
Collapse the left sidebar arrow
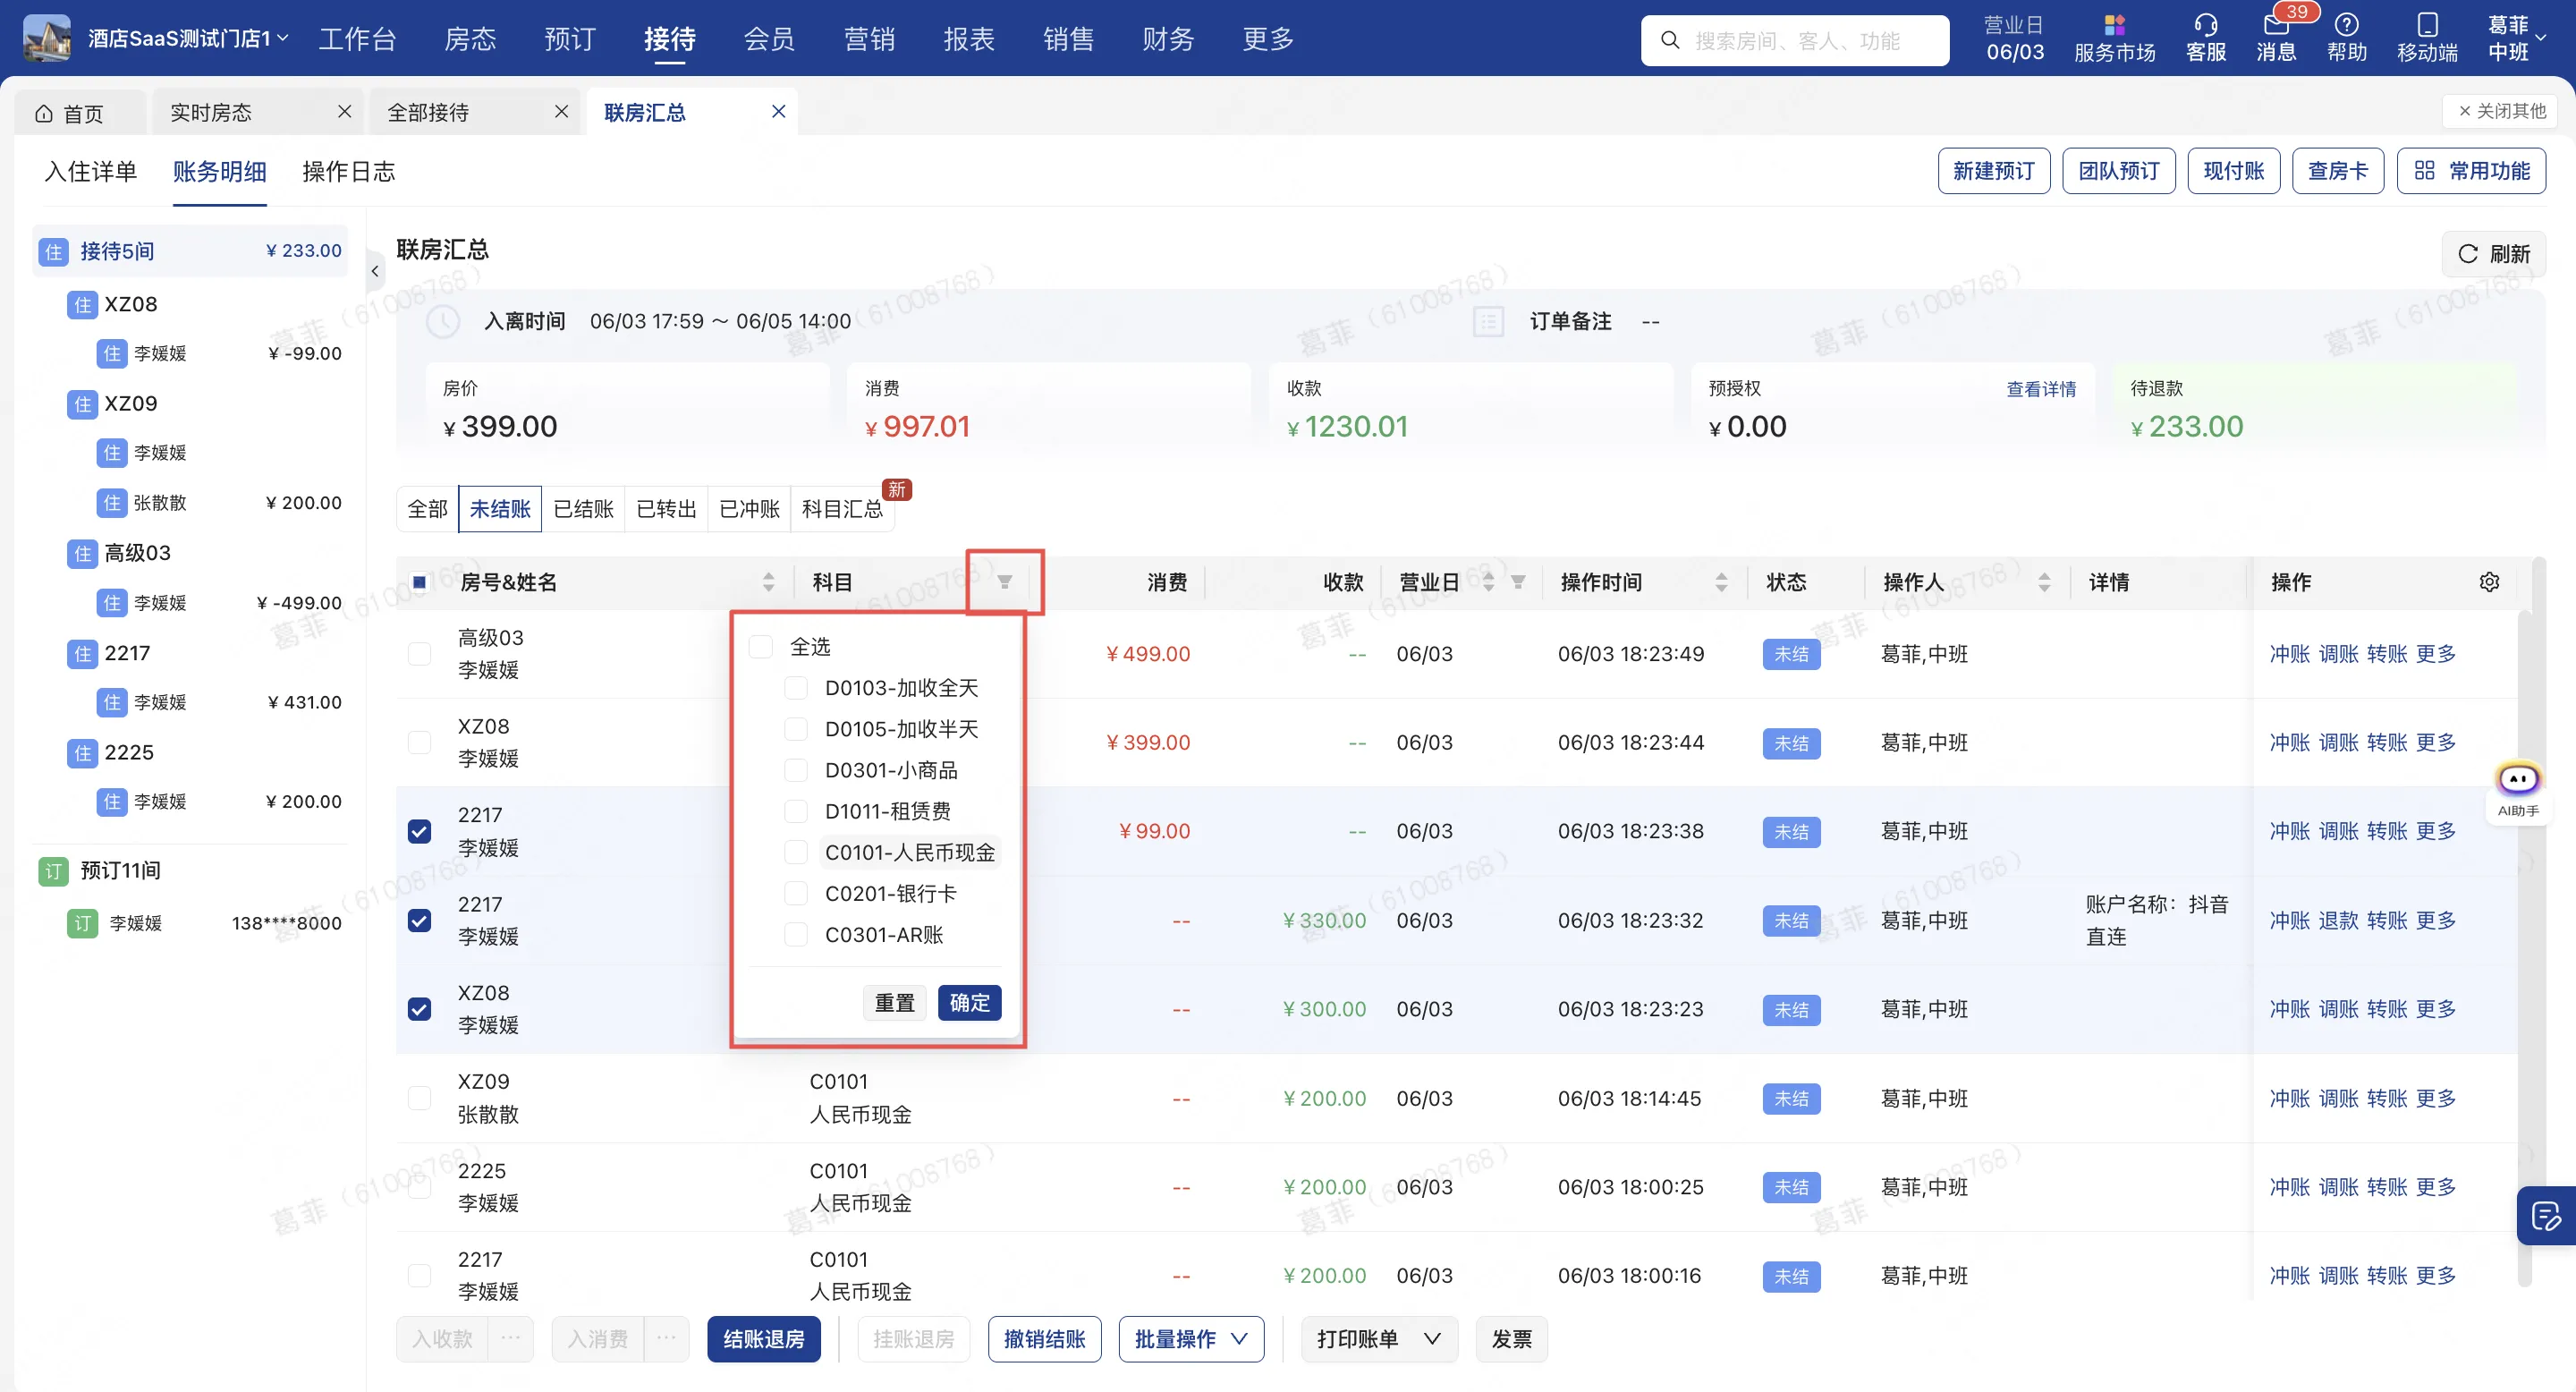click(x=375, y=270)
